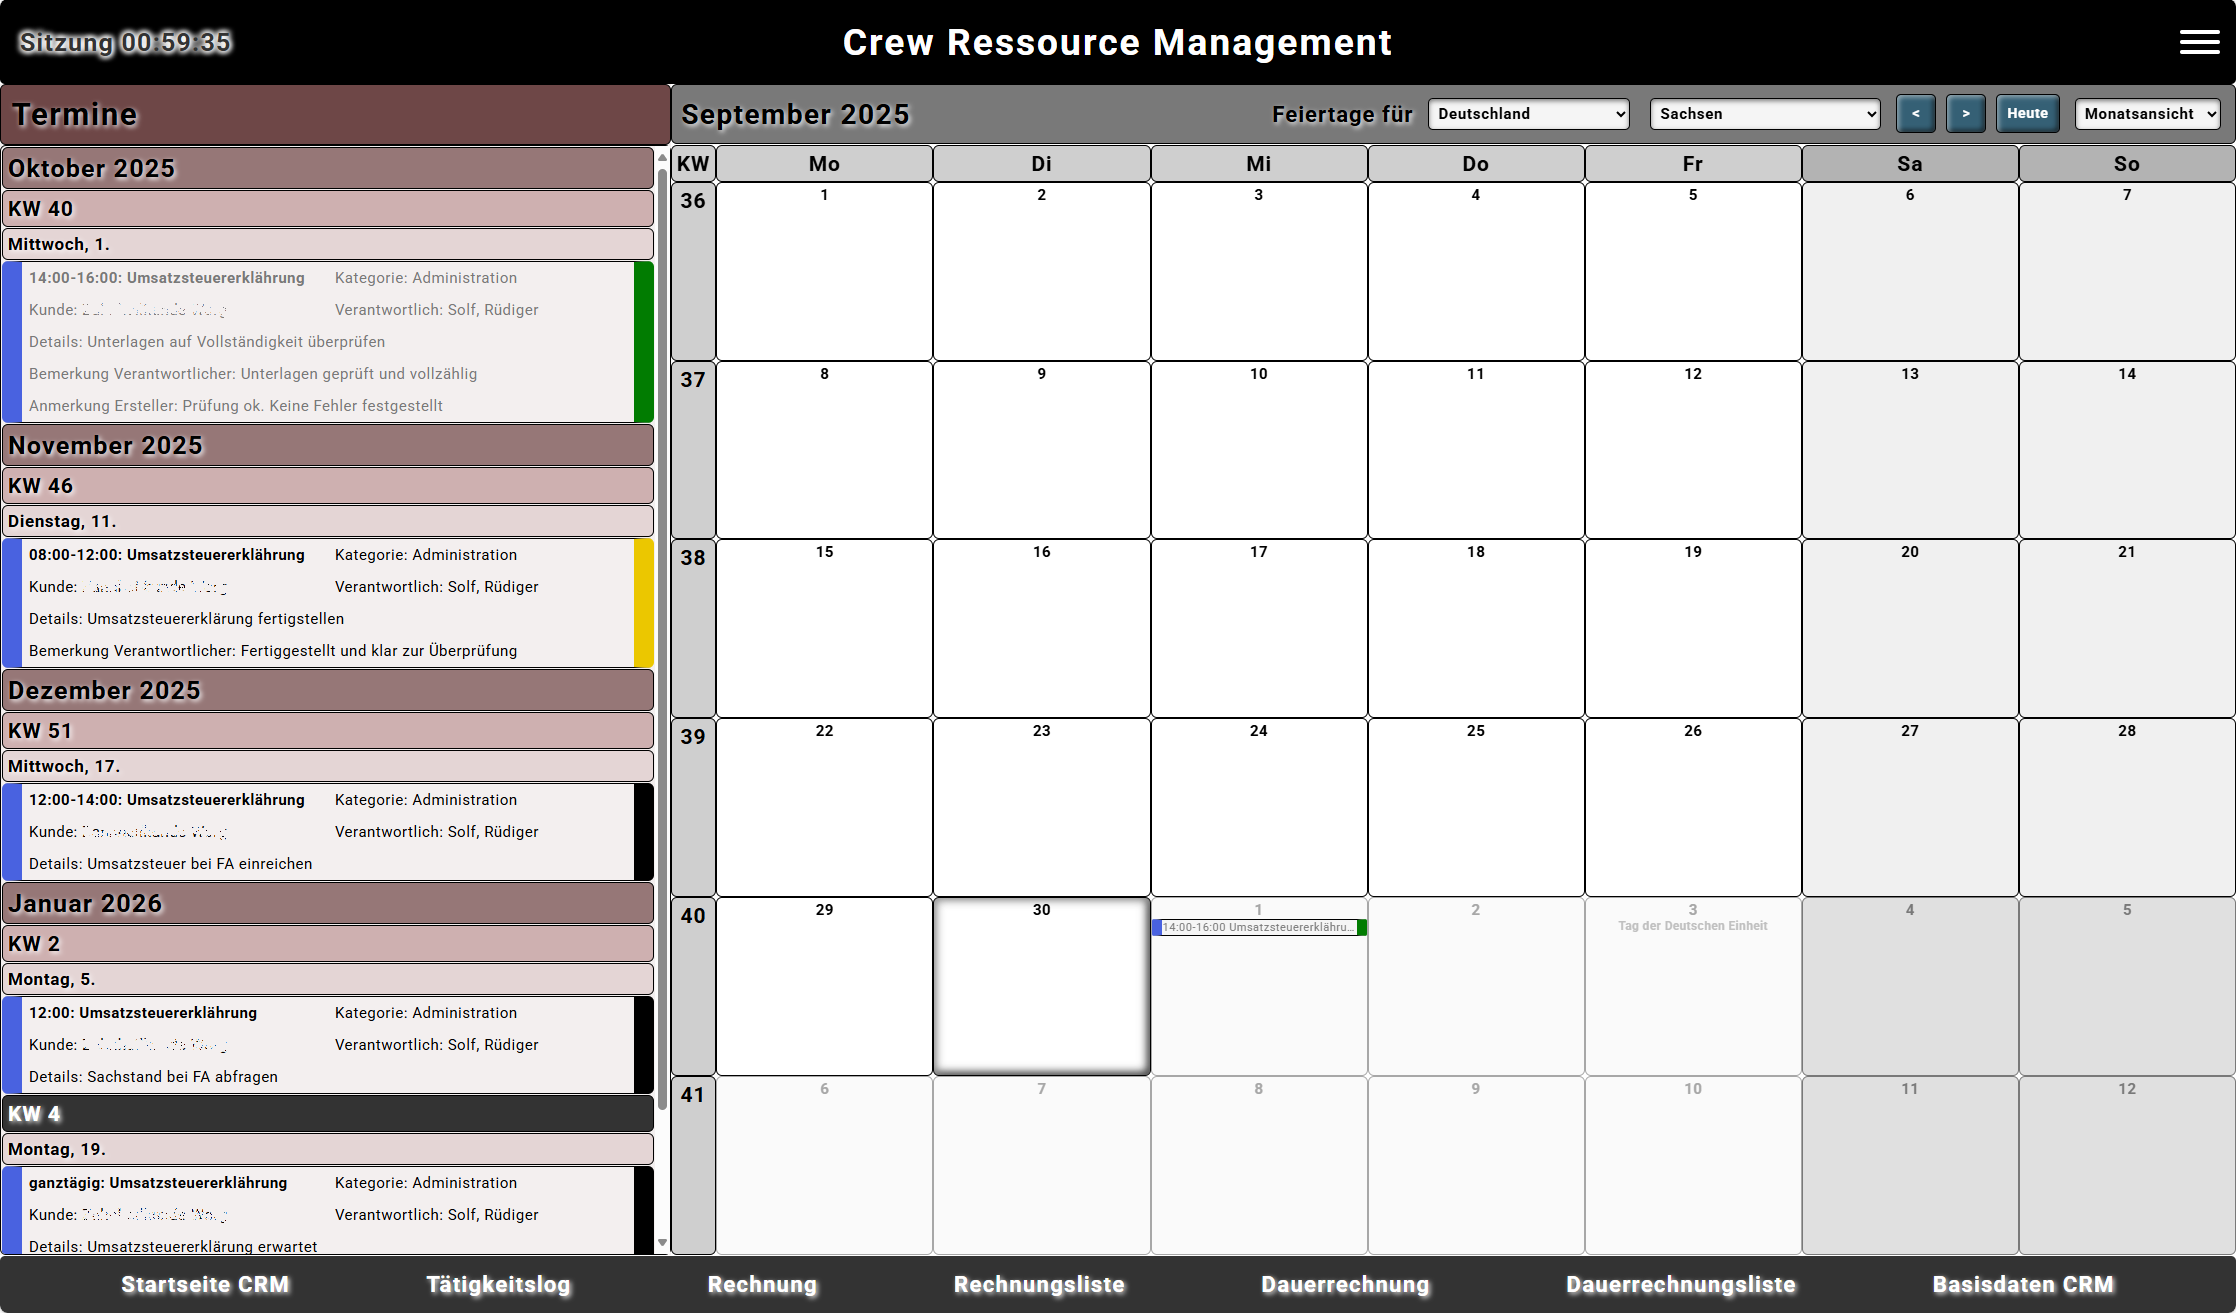
Task: Collapse the Oktober 2025 section header
Action: tap(328, 168)
